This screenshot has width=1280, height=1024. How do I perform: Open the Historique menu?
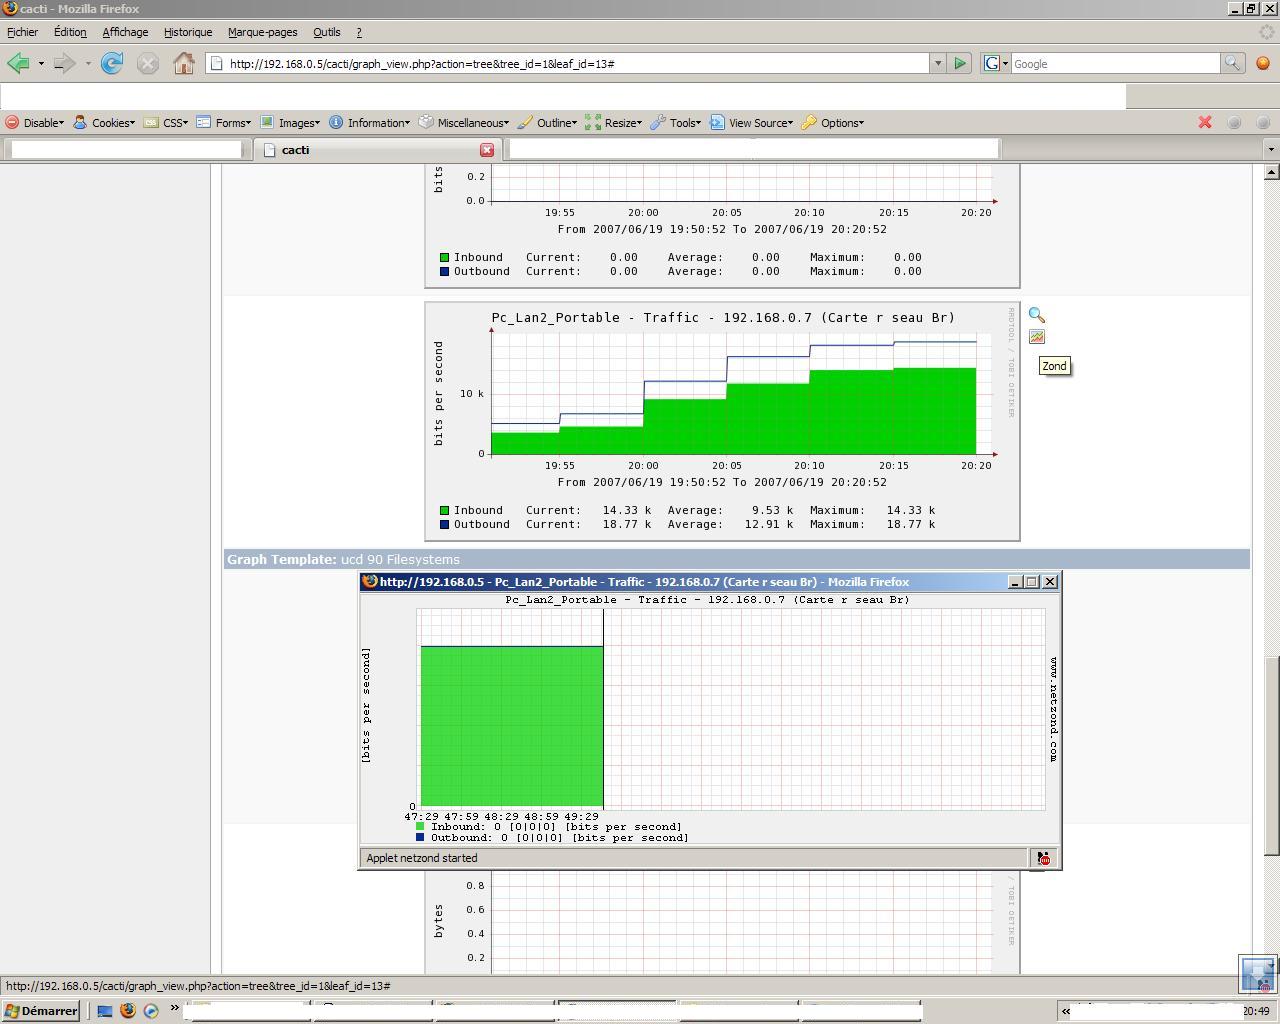pos(188,32)
